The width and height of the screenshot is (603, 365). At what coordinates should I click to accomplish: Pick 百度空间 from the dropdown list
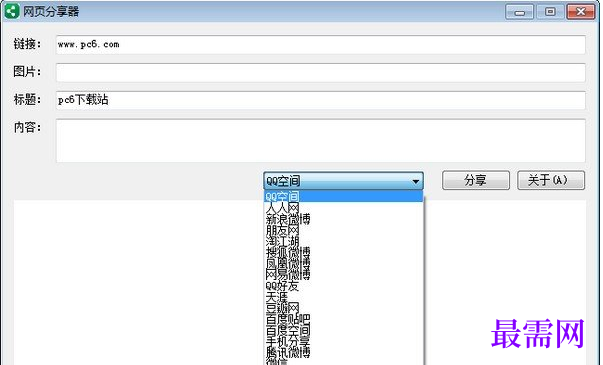[343, 330]
